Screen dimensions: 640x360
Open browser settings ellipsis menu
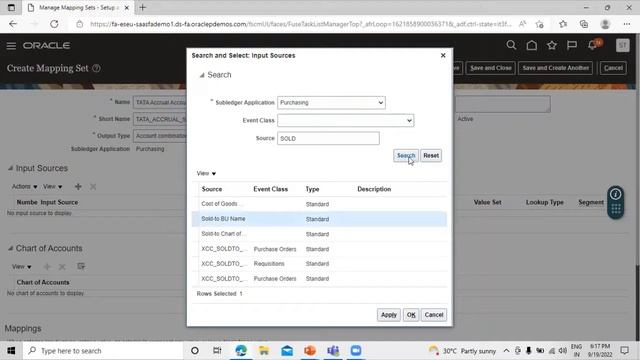point(627,24)
